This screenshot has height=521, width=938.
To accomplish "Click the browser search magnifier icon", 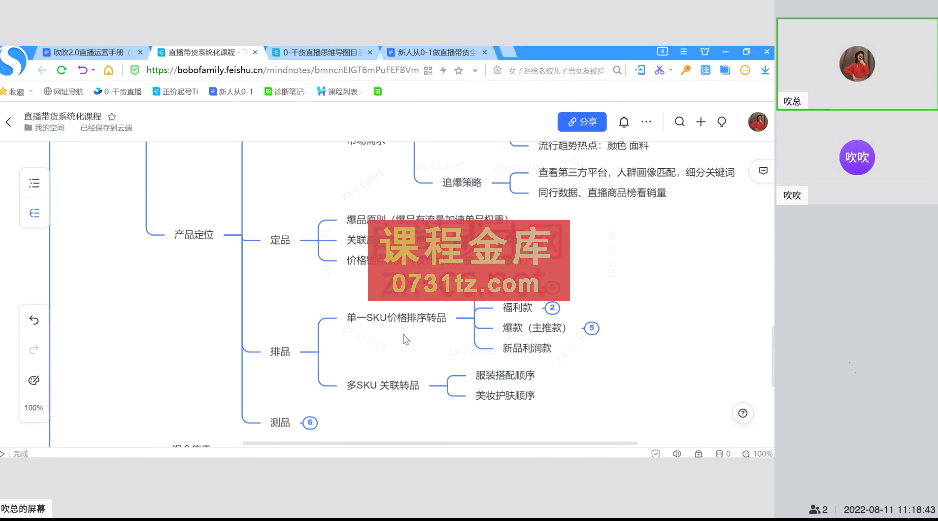I will (617, 71).
